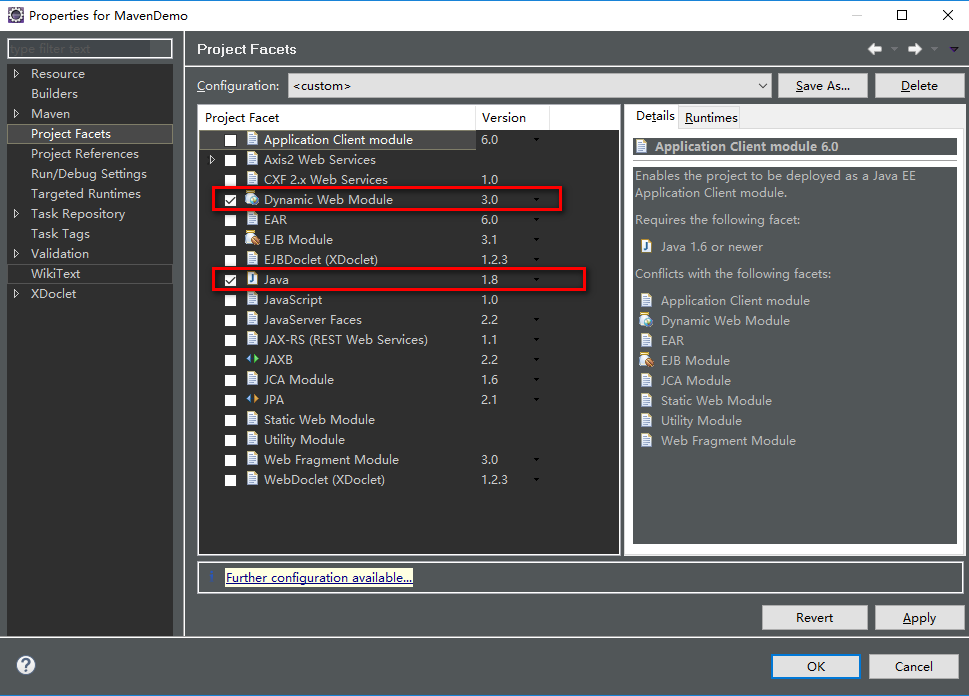Click the Utility Module facet list icon
Image resolution: width=969 pixels, height=696 pixels.
pos(252,438)
